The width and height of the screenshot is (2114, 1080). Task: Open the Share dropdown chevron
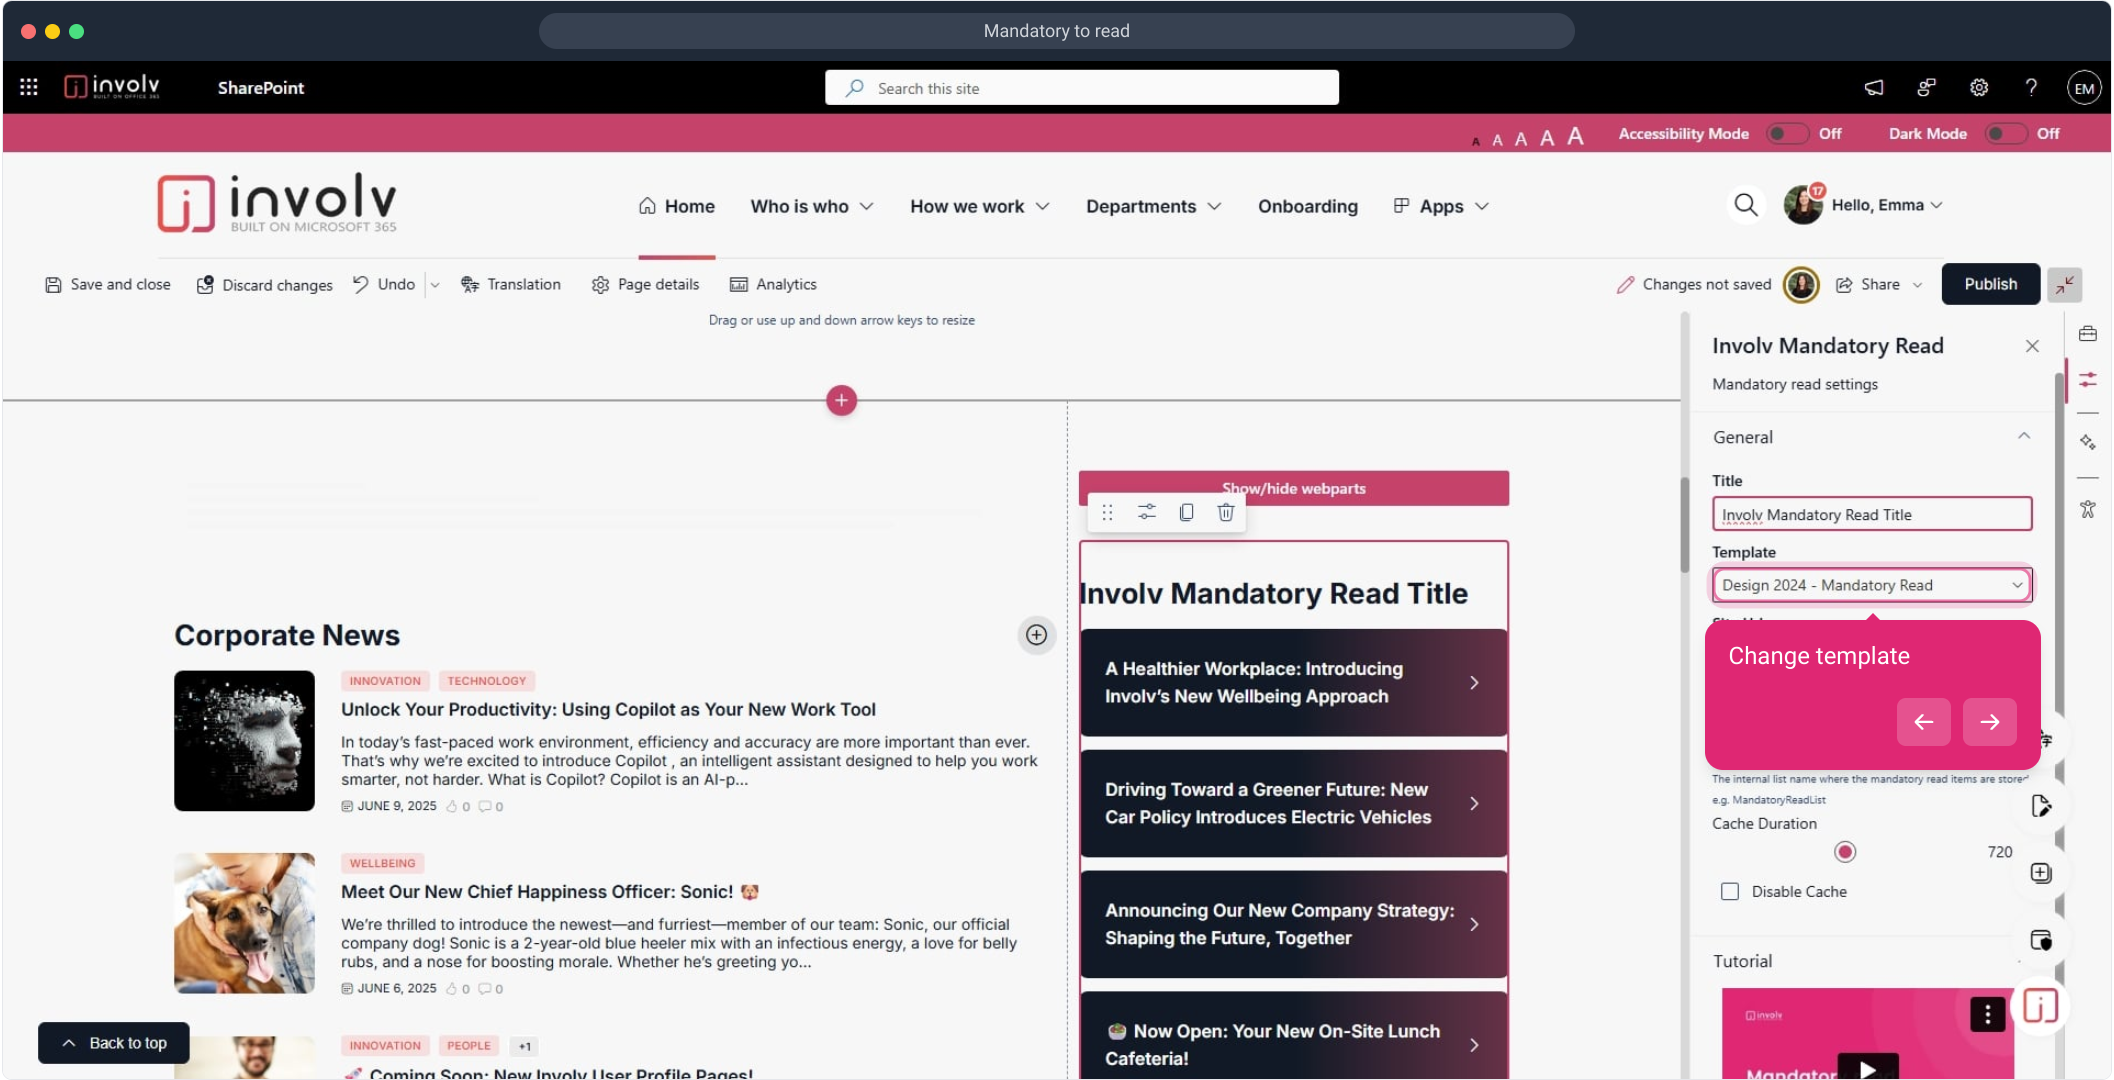click(x=1917, y=285)
